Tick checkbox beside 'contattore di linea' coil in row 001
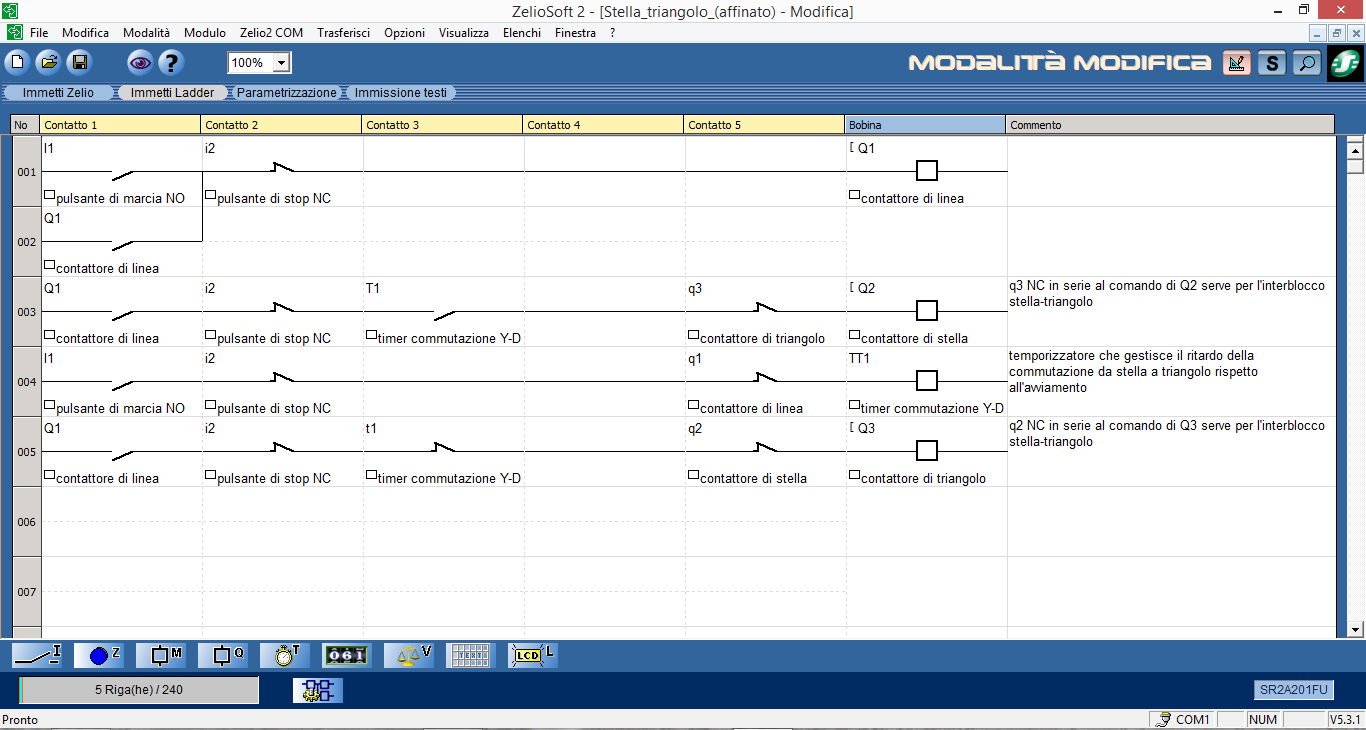The height and width of the screenshot is (730, 1366). (x=854, y=195)
